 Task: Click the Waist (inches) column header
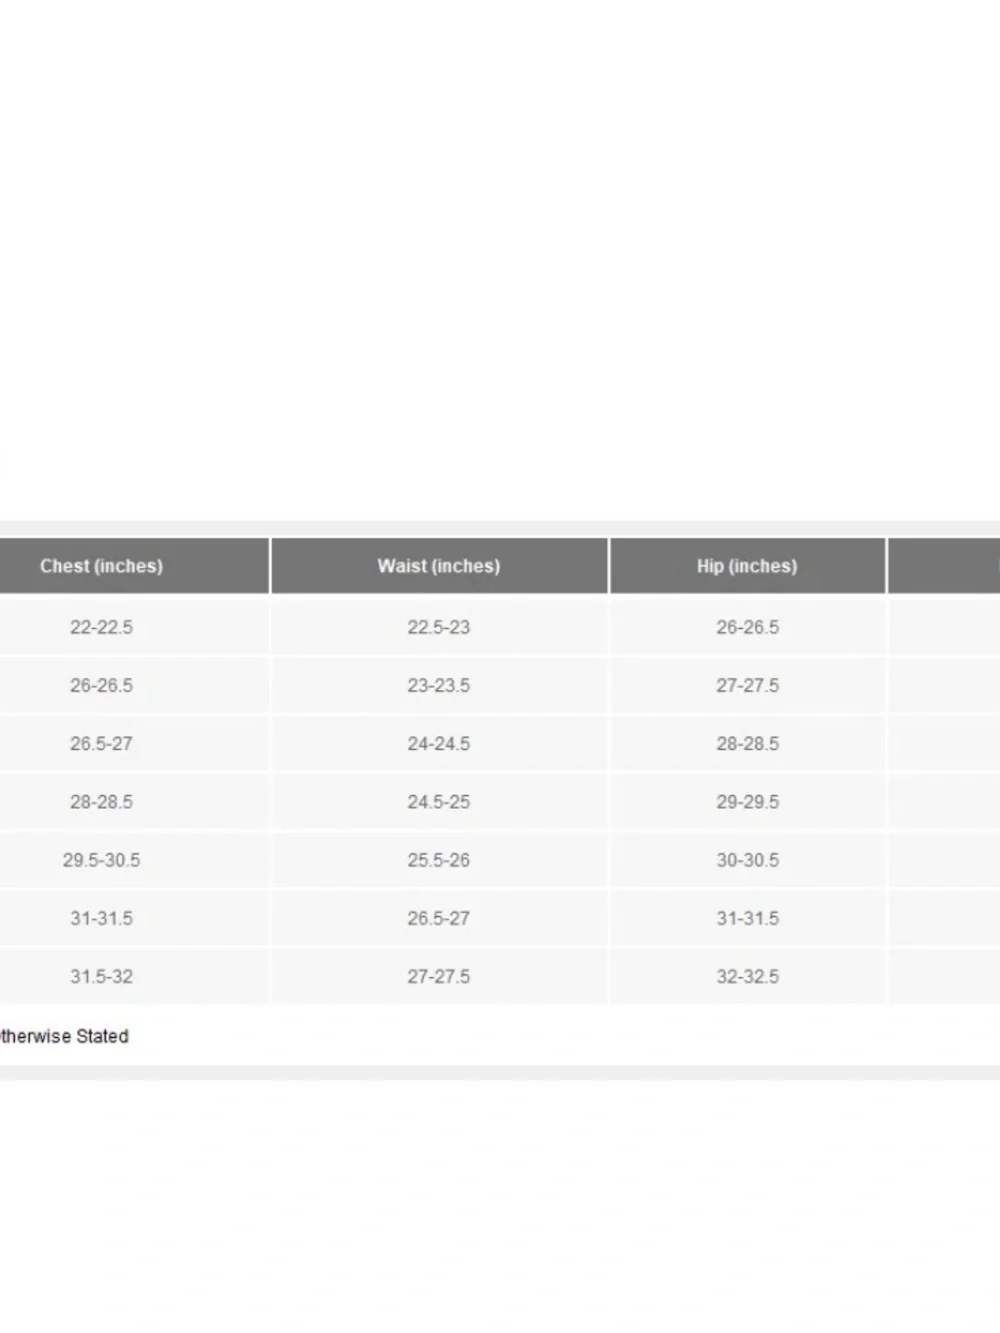439,566
